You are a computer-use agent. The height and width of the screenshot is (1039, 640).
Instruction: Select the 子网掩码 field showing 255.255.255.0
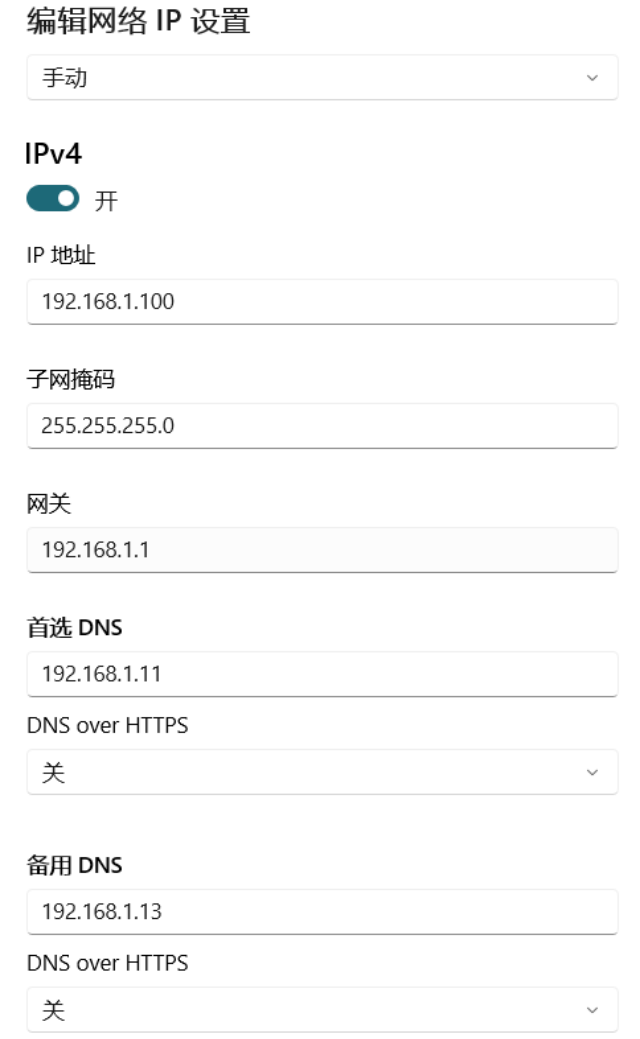click(322, 425)
